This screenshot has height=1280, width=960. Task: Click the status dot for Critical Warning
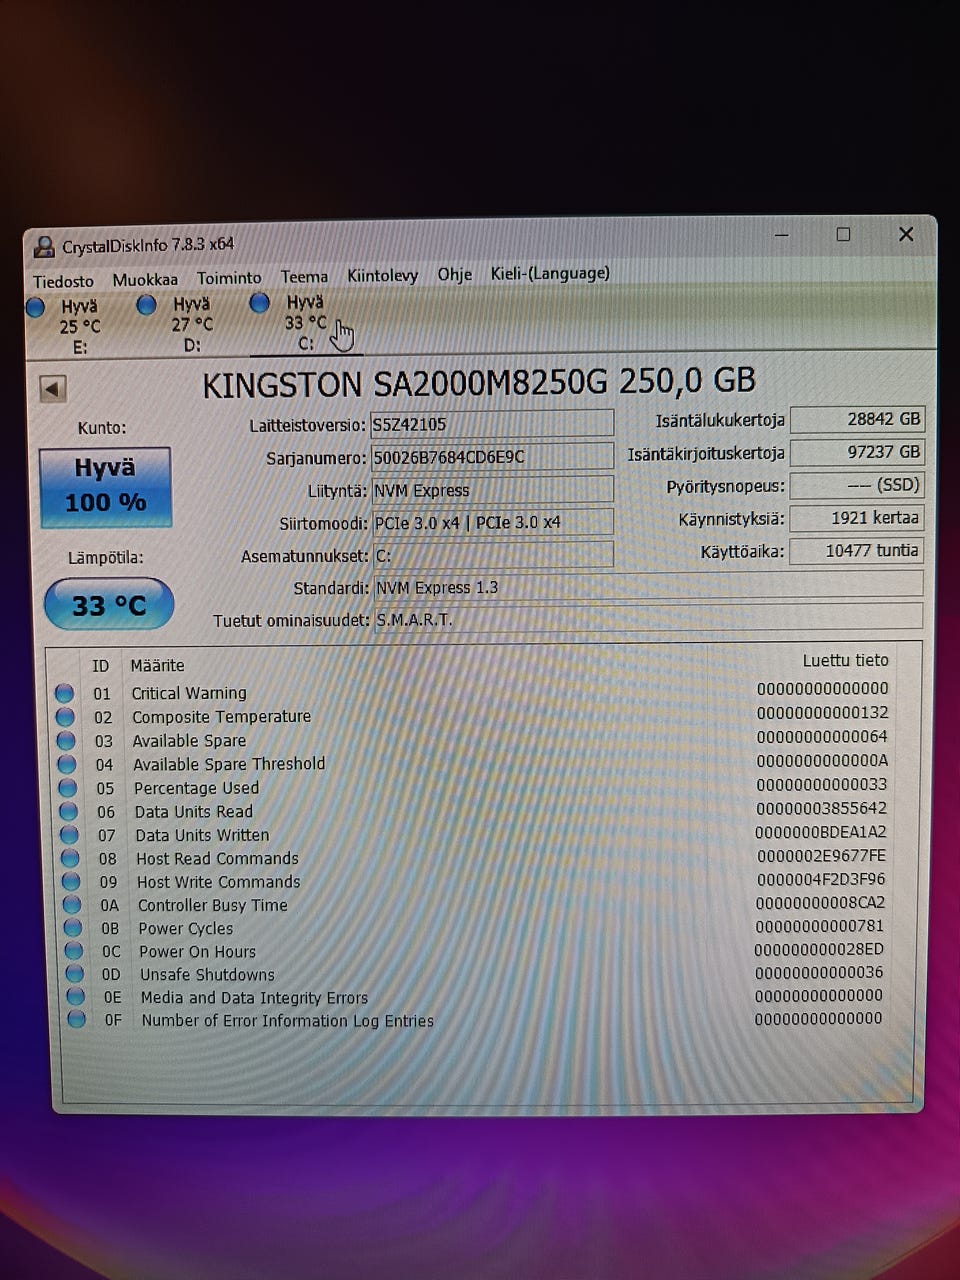[65, 693]
